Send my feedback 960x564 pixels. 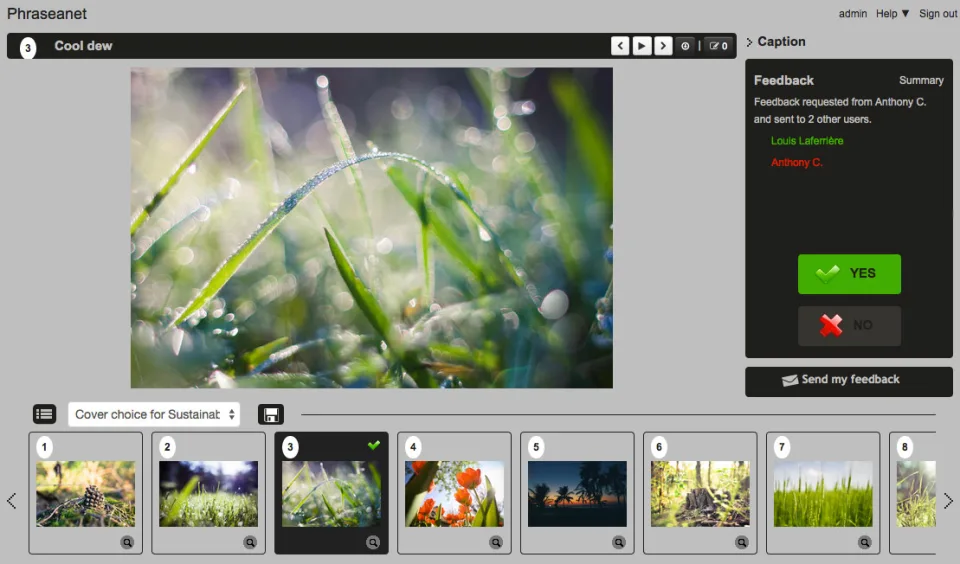coord(849,381)
